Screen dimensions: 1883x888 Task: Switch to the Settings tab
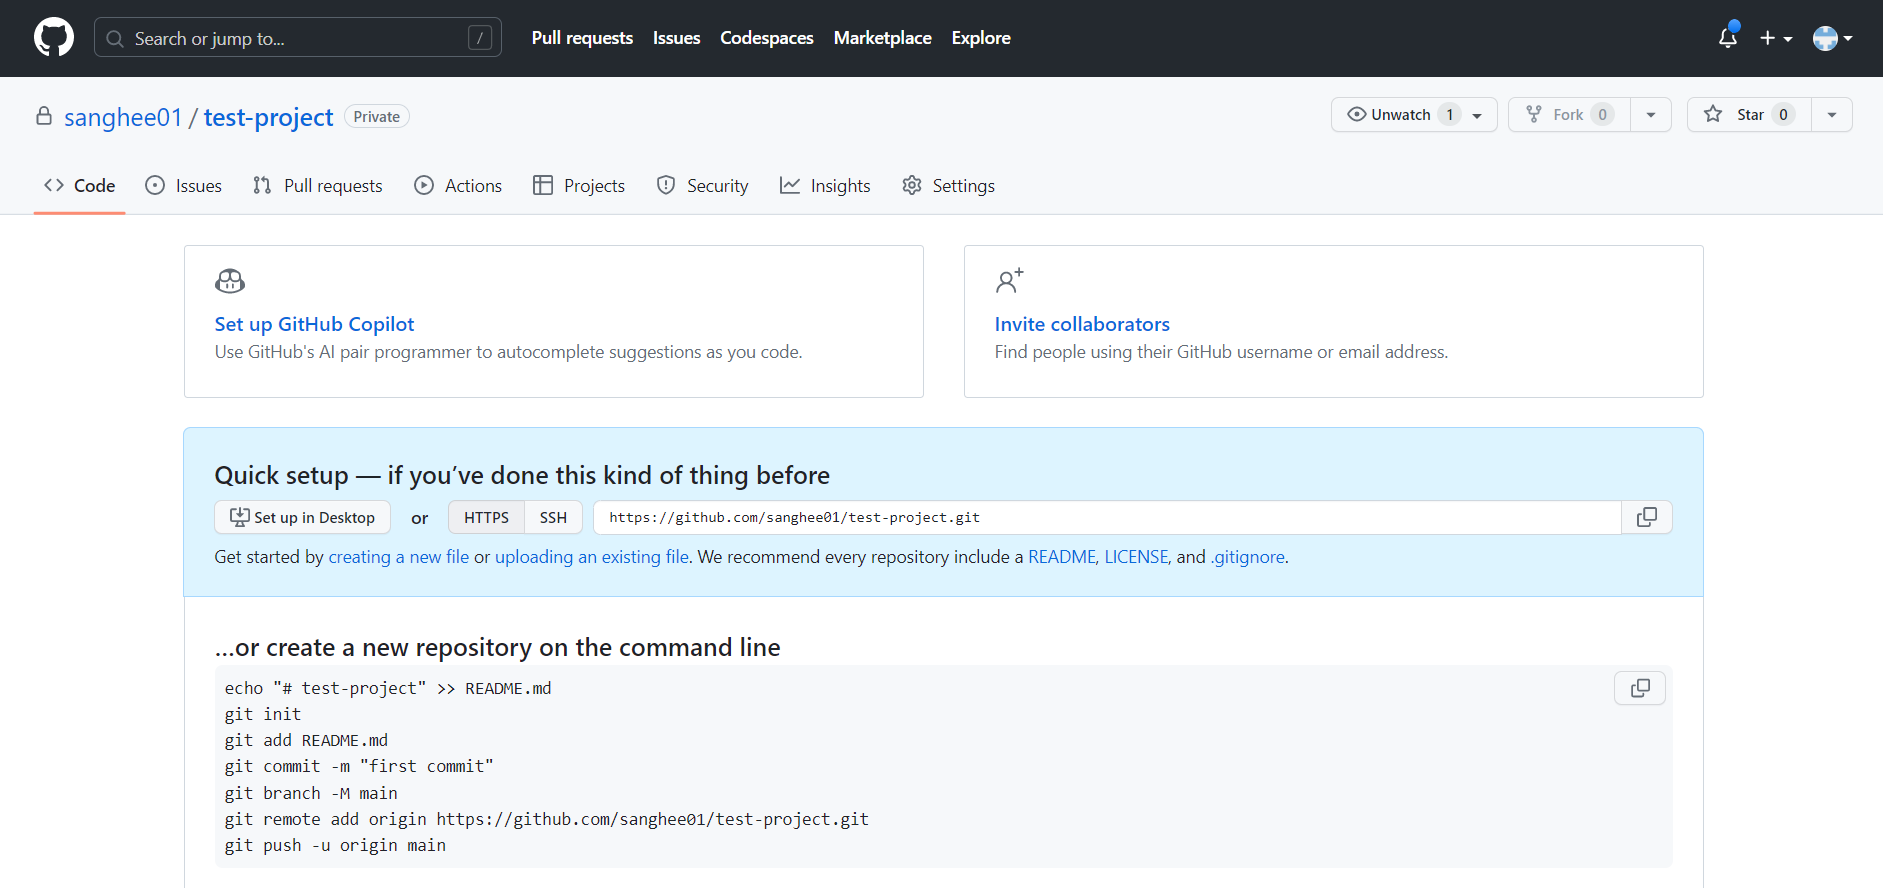pos(948,186)
